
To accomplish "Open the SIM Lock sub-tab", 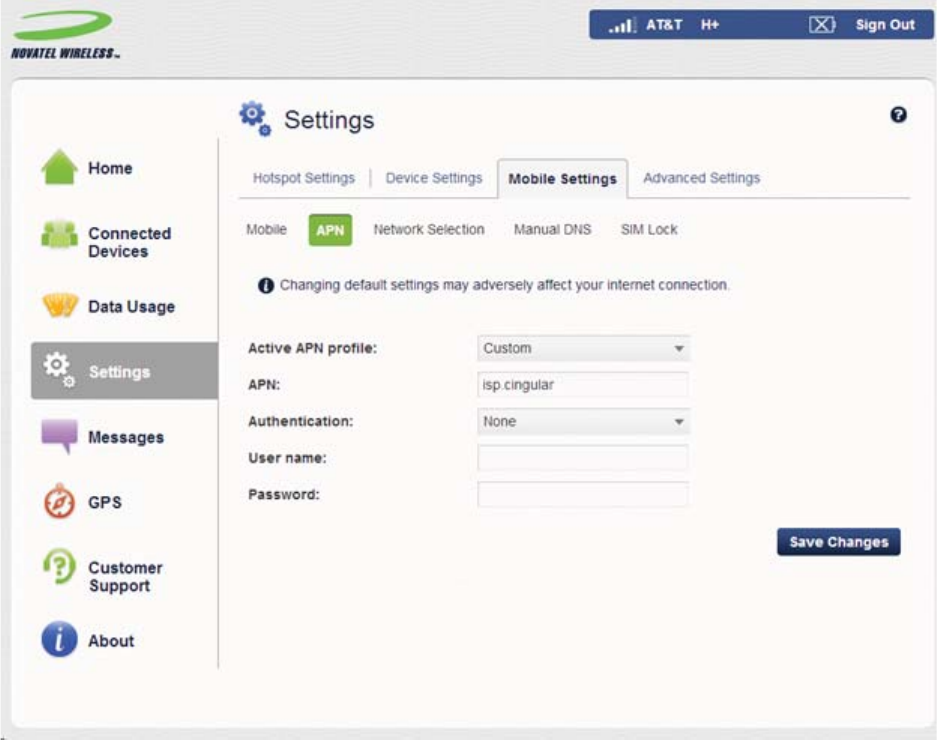I will pyautogui.click(x=649, y=230).
